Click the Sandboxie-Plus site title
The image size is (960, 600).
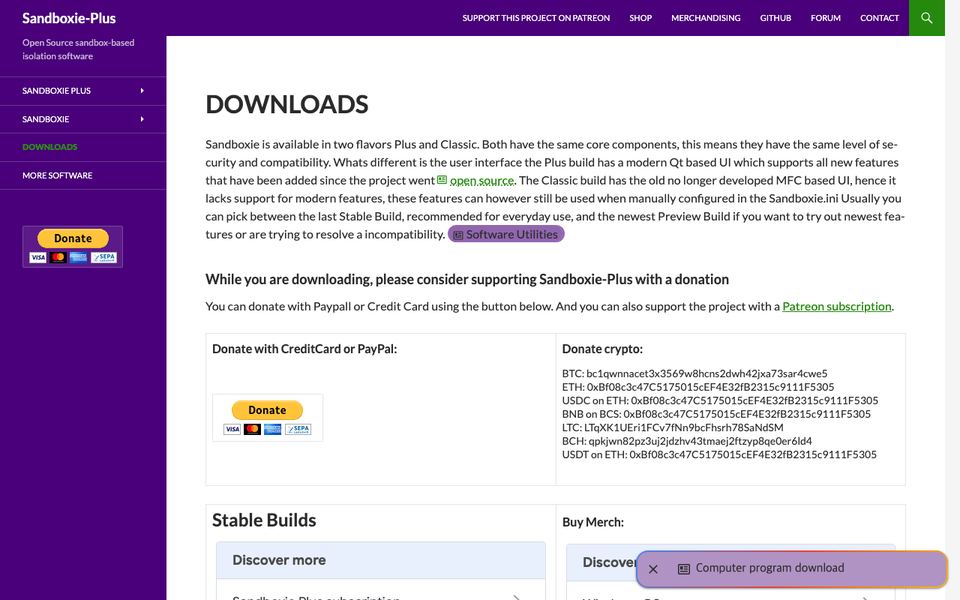tap(69, 18)
